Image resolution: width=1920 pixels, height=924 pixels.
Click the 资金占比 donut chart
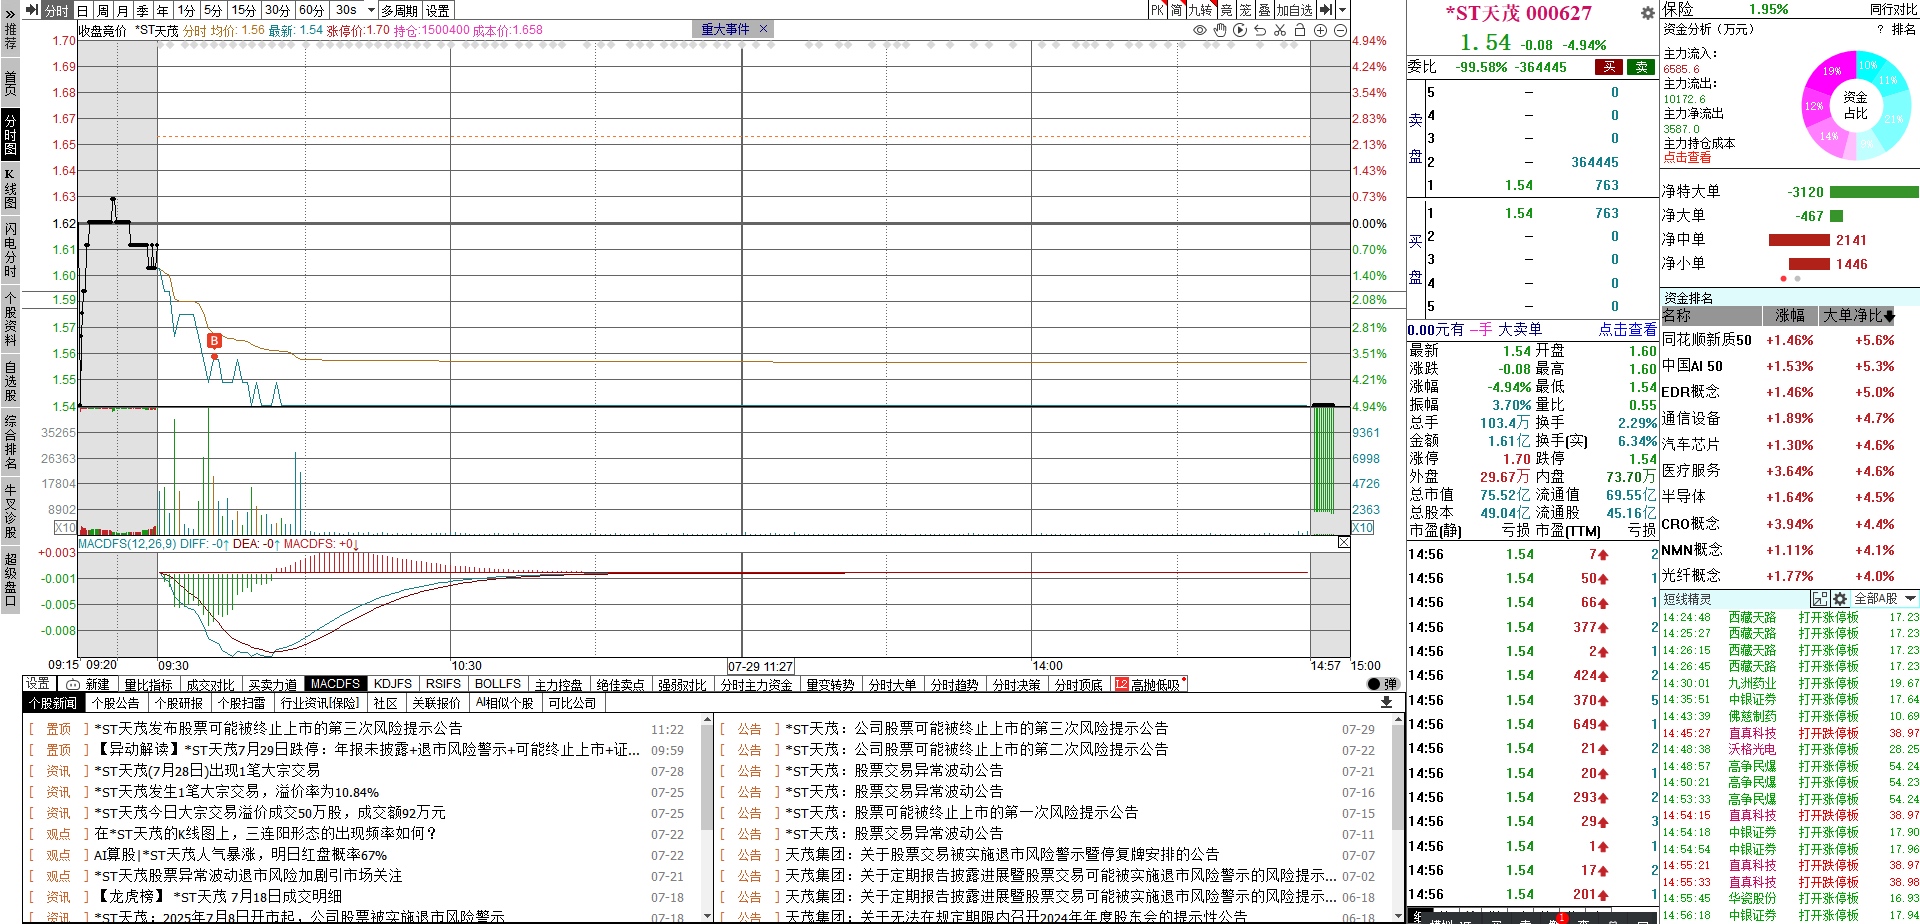coord(1855,106)
